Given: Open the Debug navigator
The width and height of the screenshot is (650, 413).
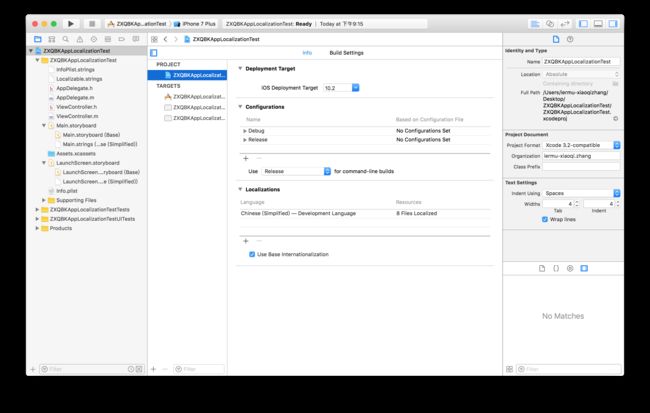Looking at the screenshot, I should 108,39.
